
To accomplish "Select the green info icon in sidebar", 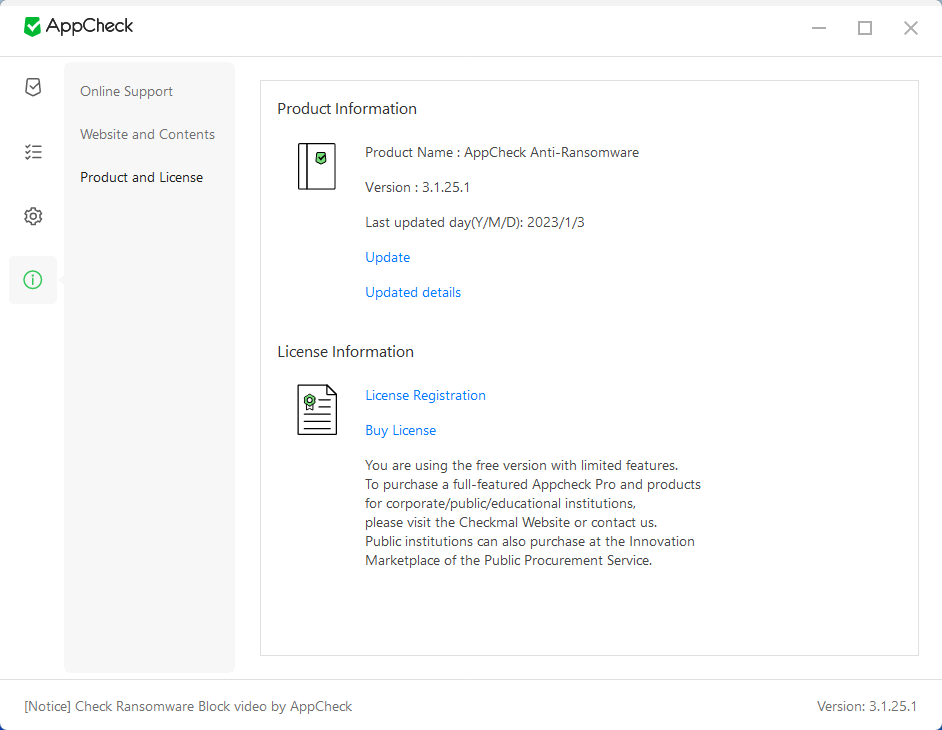I will [x=33, y=279].
